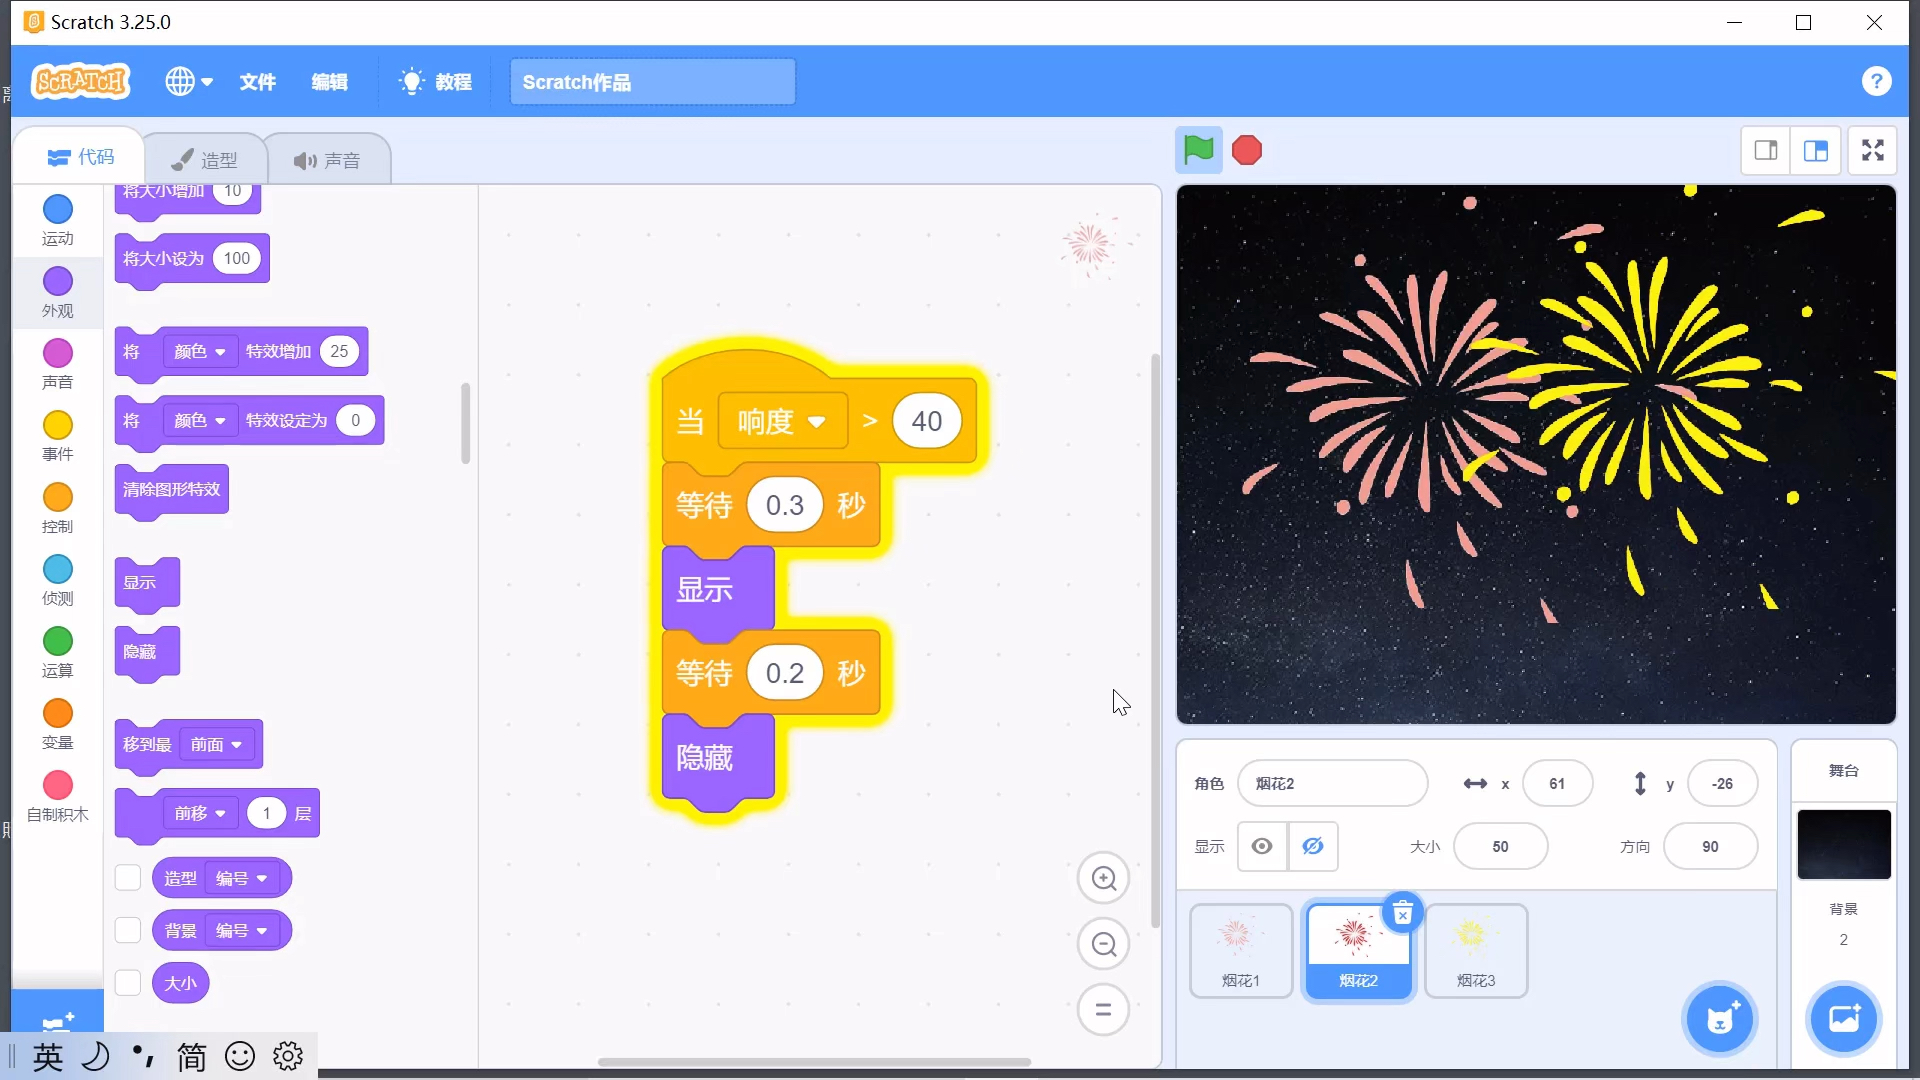Click green flag to run project

1197,149
